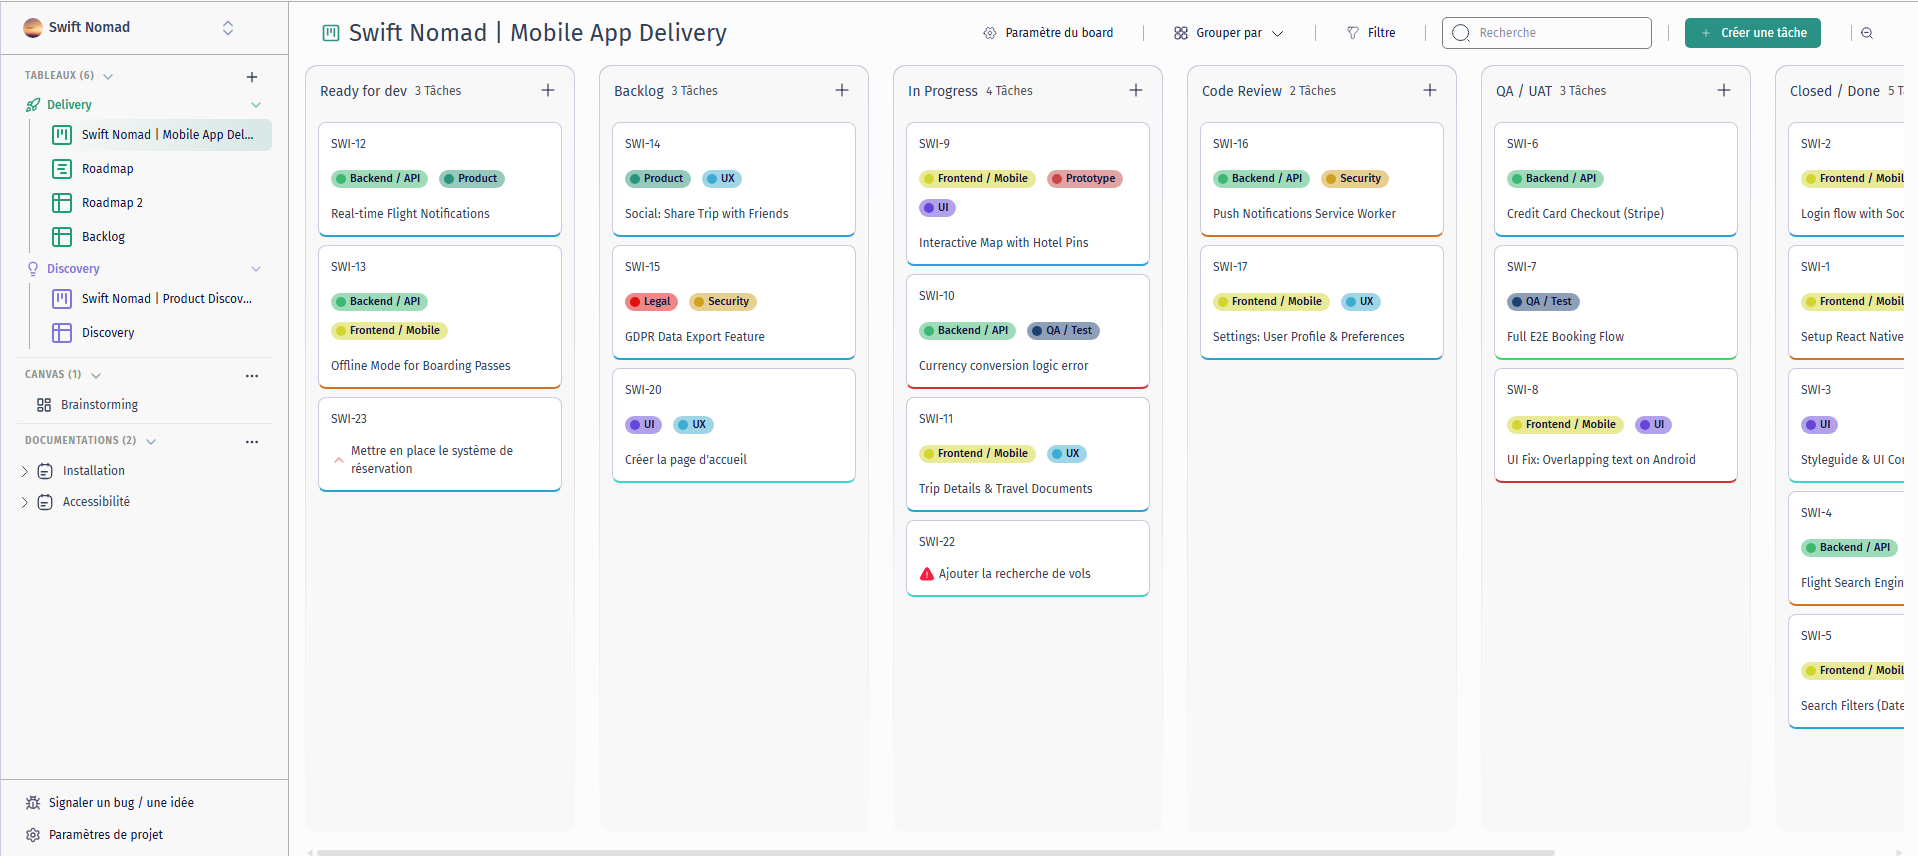This screenshot has width=1918, height=856.
Task: Select the Swift Nomad Mobile App Delivery board
Action: 160,135
